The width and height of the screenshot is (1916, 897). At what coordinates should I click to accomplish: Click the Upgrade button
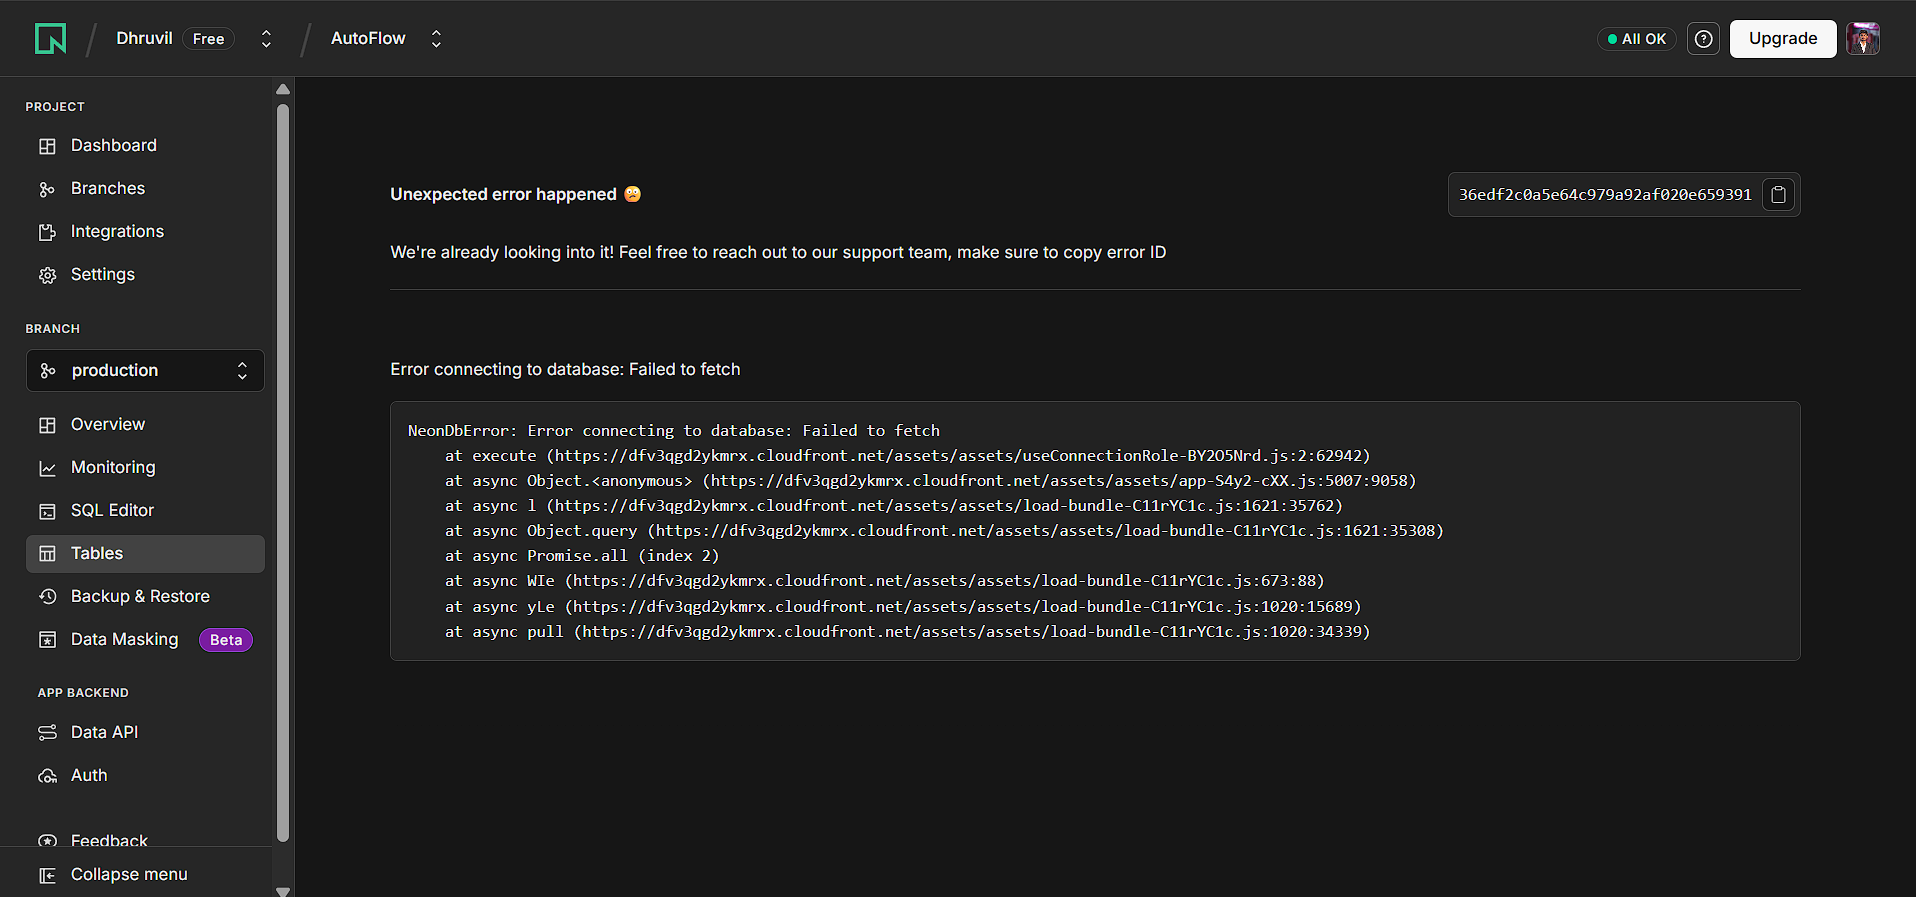[x=1782, y=39]
